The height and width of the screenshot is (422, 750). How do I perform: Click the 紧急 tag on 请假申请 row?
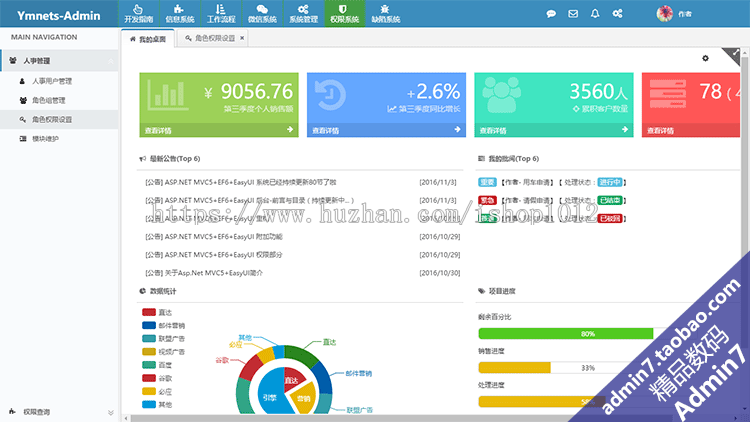[x=487, y=200]
